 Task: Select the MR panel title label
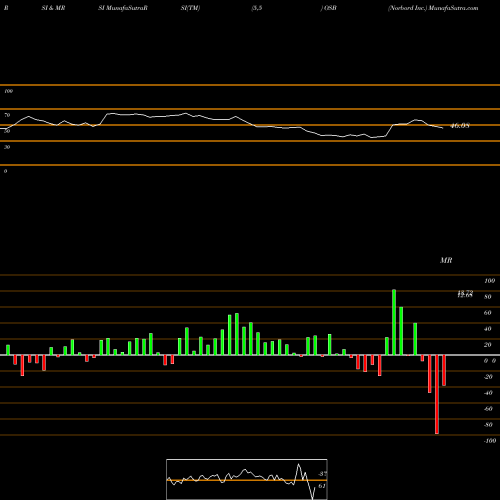tap(446, 260)
